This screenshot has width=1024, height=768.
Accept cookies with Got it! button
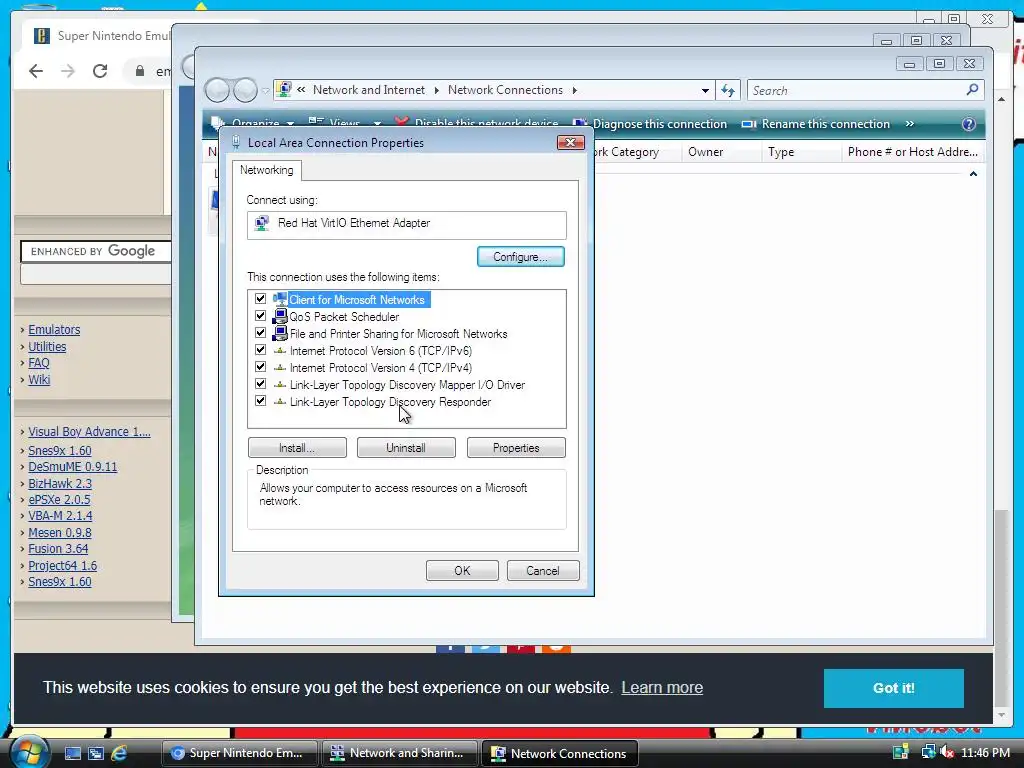pyautogui.click(x=893, y=688)
